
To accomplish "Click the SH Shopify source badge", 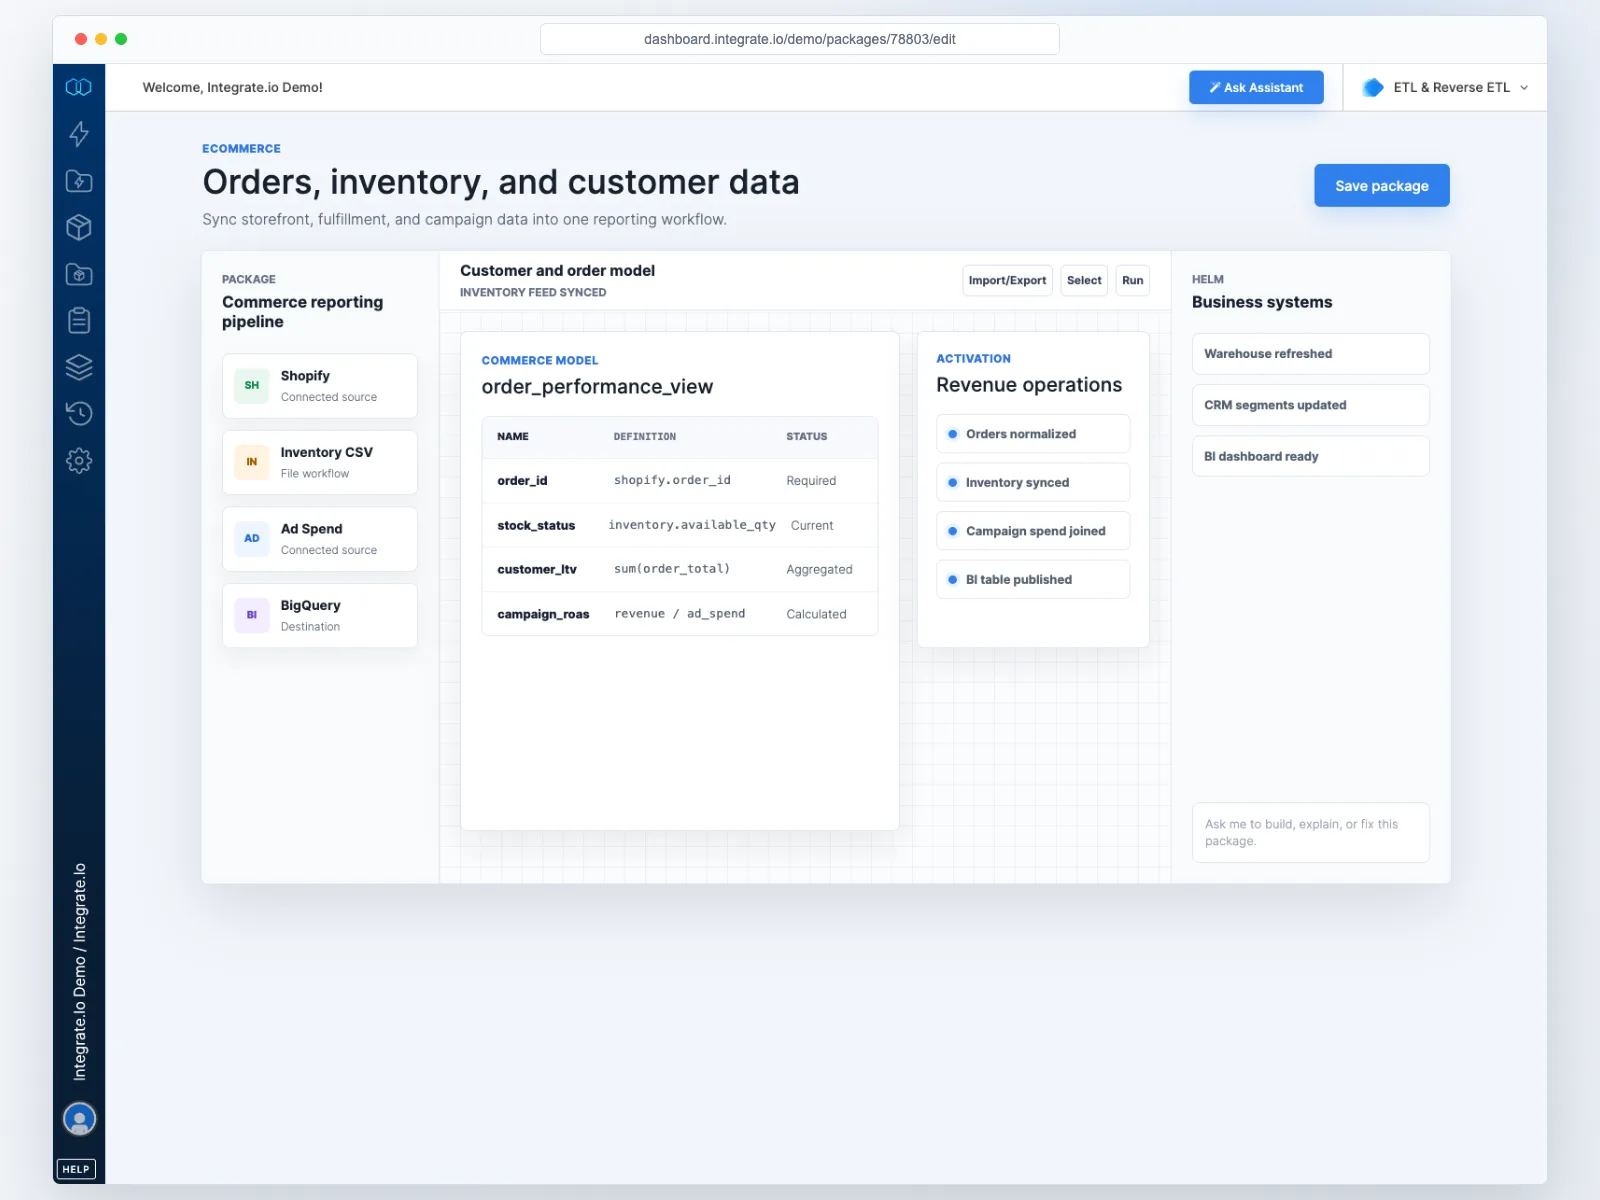I will click(x=251, y=385).
